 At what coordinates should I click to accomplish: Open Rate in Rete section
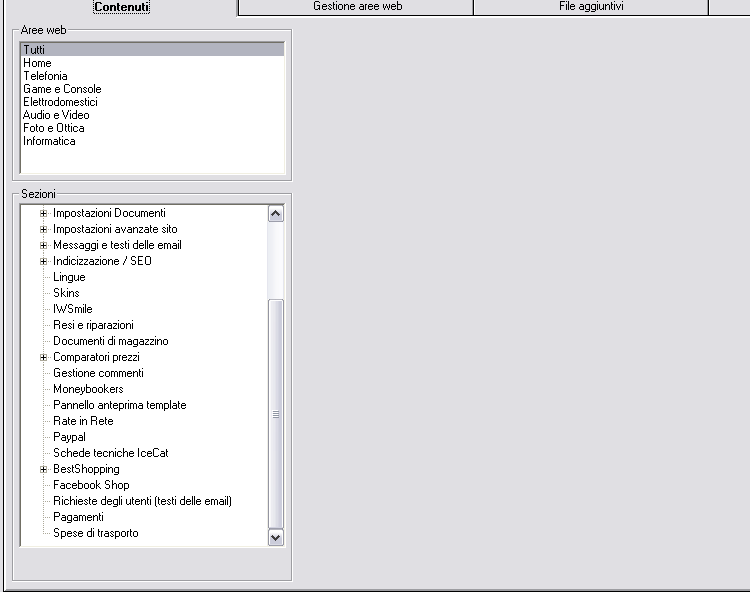point(83,421)
